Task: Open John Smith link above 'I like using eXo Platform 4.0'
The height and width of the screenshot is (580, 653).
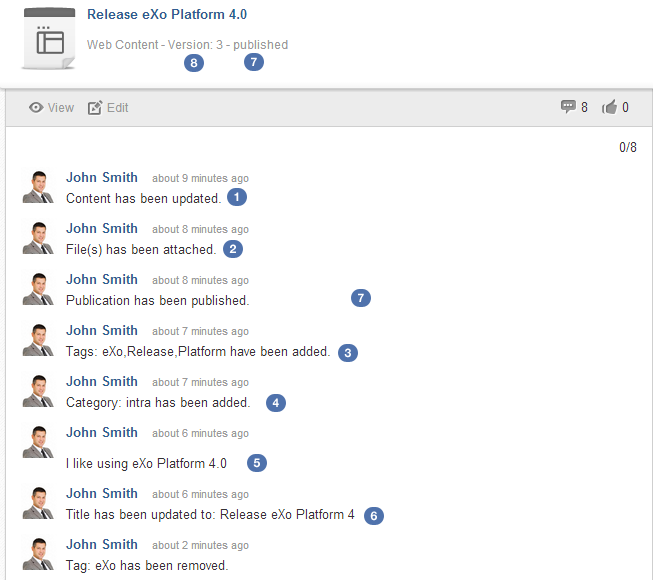Action: [102, 432]
